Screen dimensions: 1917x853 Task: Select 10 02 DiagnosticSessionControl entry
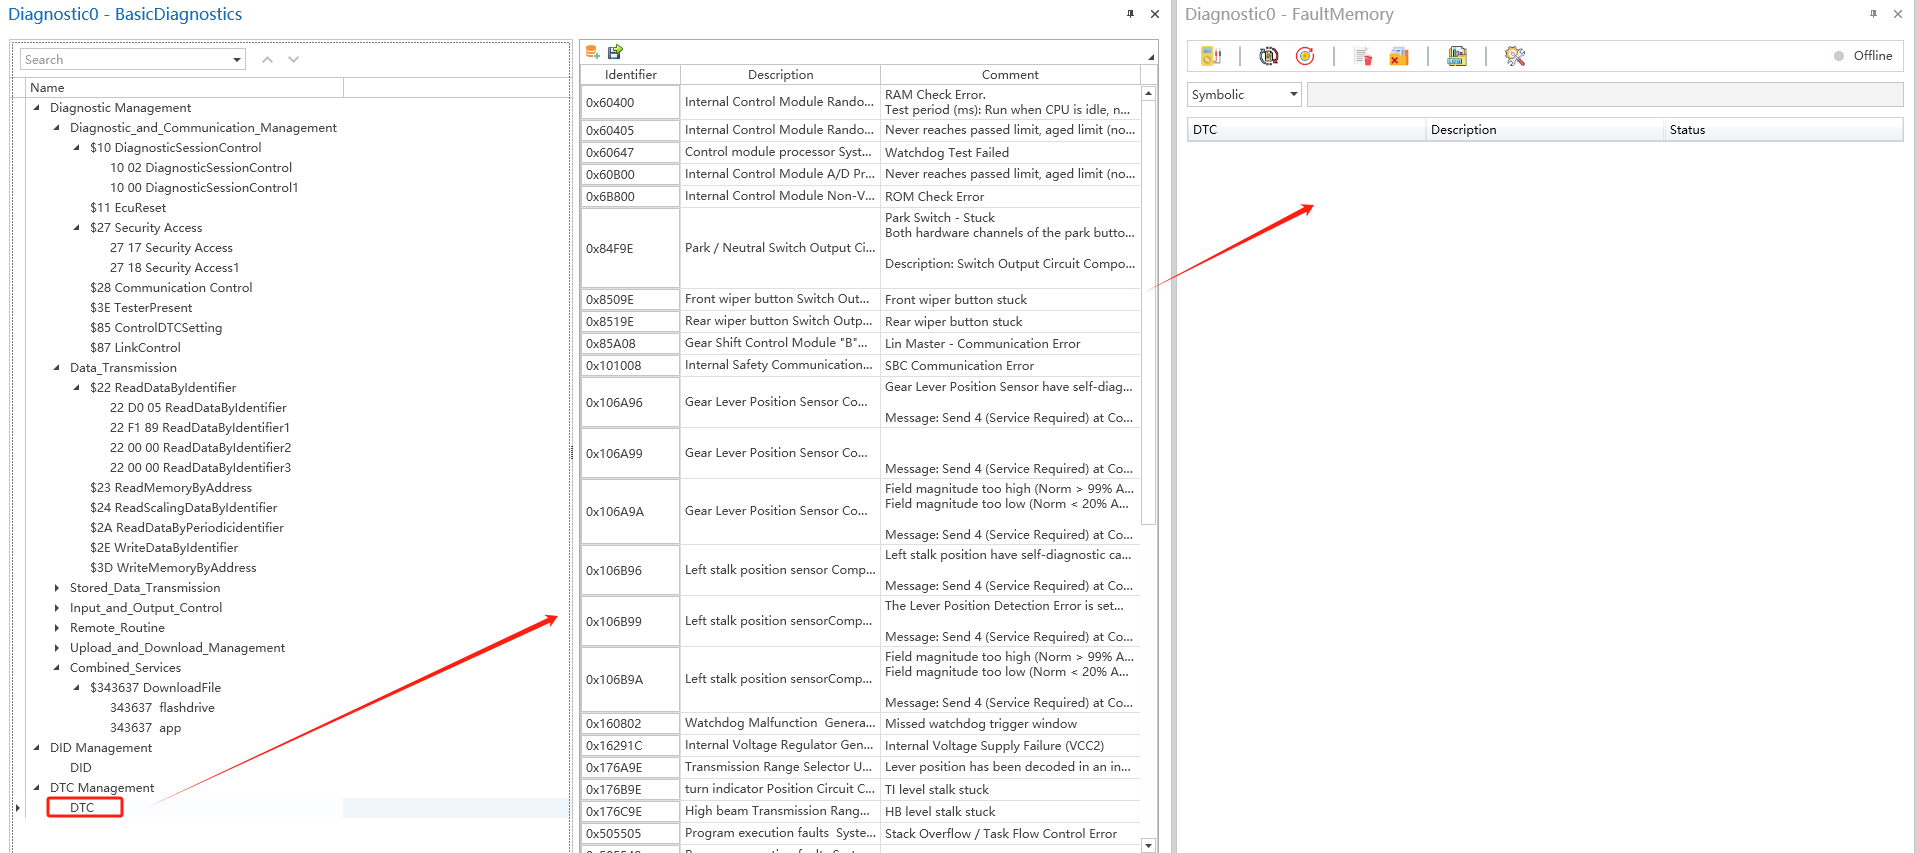pos(200,168)
